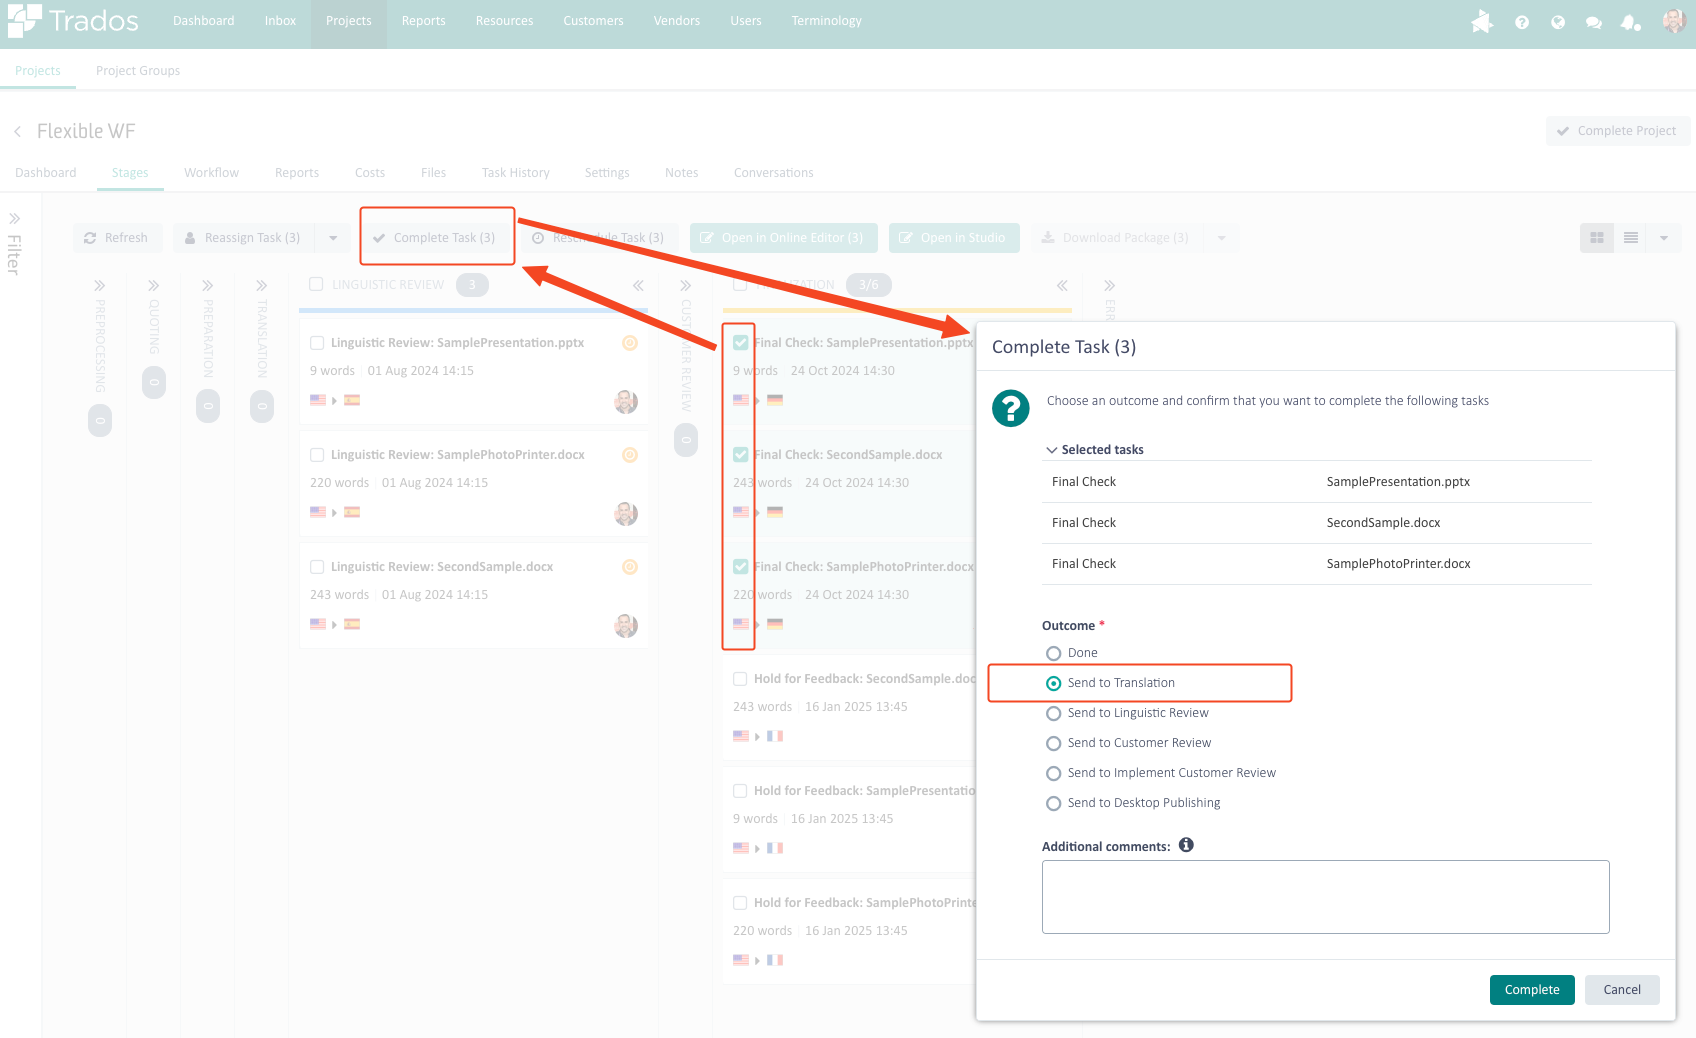The height and width of the screenshot is (1038, 1696).
Task: Collapse the Linguistic Review column
Action: coord(638,286)
